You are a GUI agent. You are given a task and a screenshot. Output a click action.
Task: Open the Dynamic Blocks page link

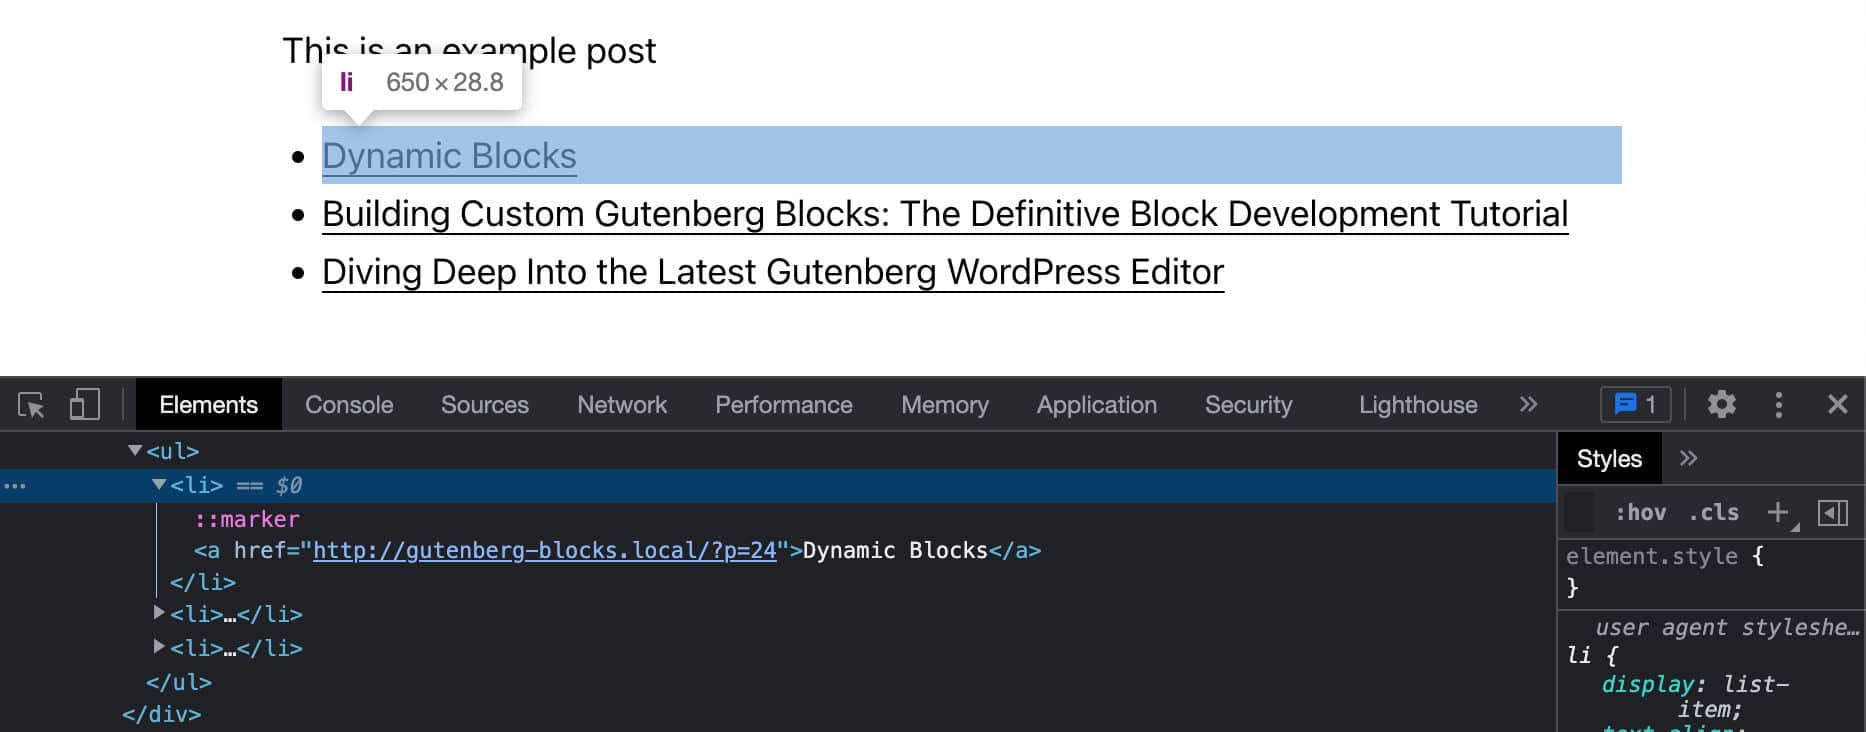coord(449,156)
